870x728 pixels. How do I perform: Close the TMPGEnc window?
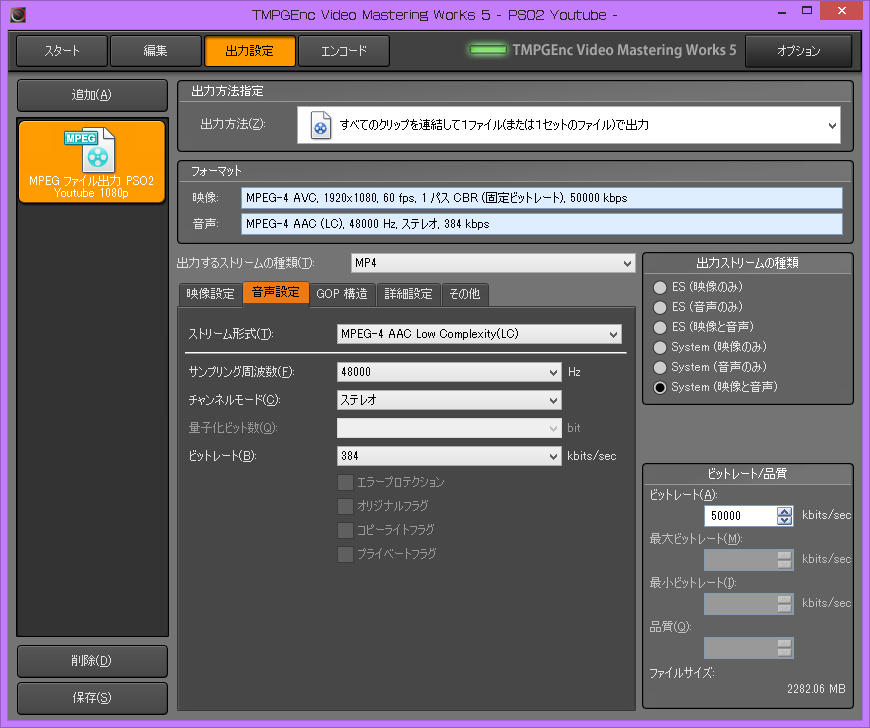click(x=842, y=11)
